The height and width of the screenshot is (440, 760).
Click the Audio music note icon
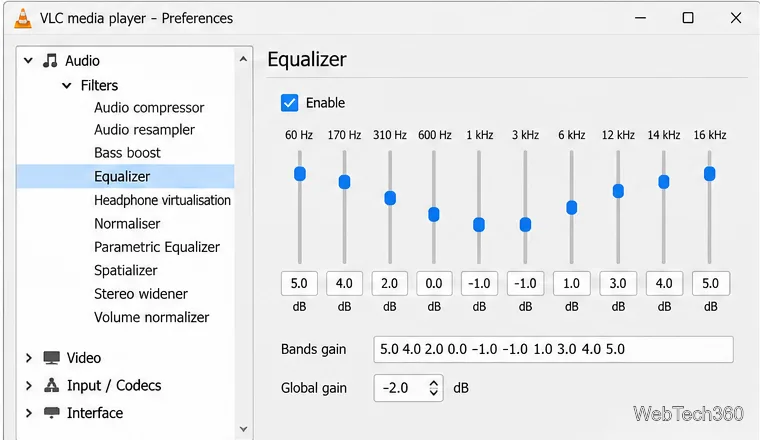pos(50,61)
